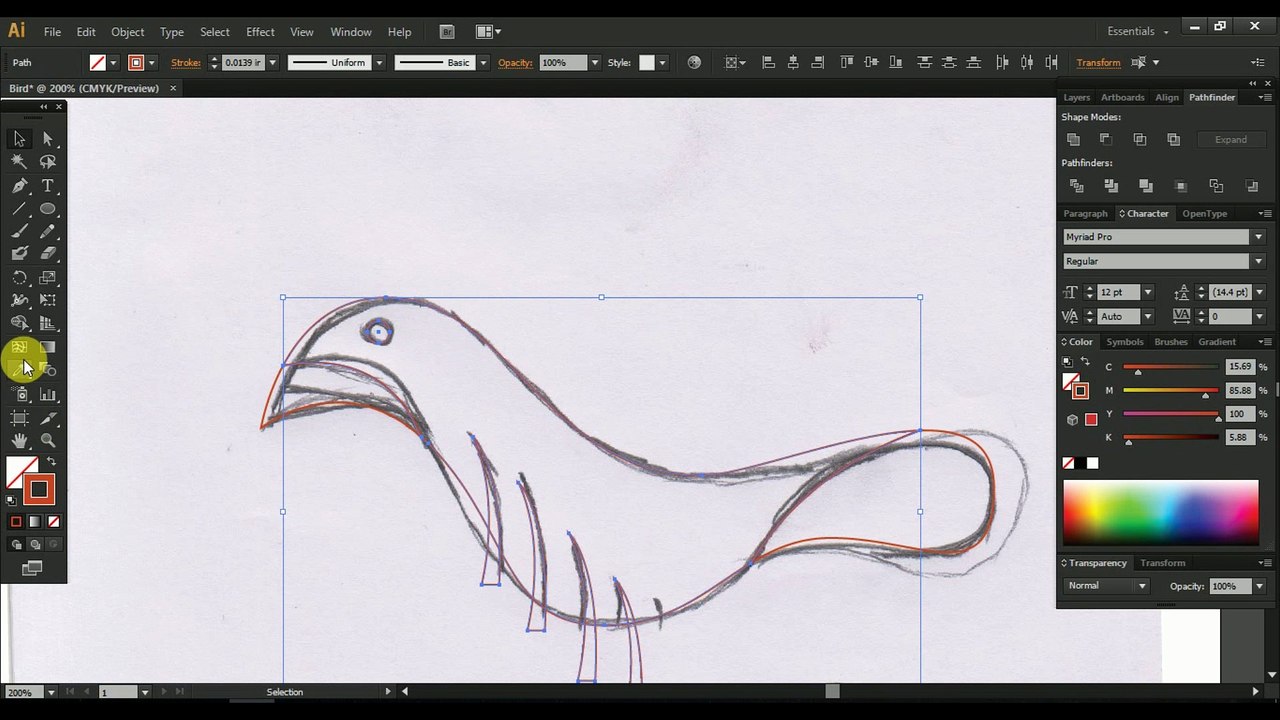Select the Pen tool
Screen dimensions: 1280x720
[19, 186]
